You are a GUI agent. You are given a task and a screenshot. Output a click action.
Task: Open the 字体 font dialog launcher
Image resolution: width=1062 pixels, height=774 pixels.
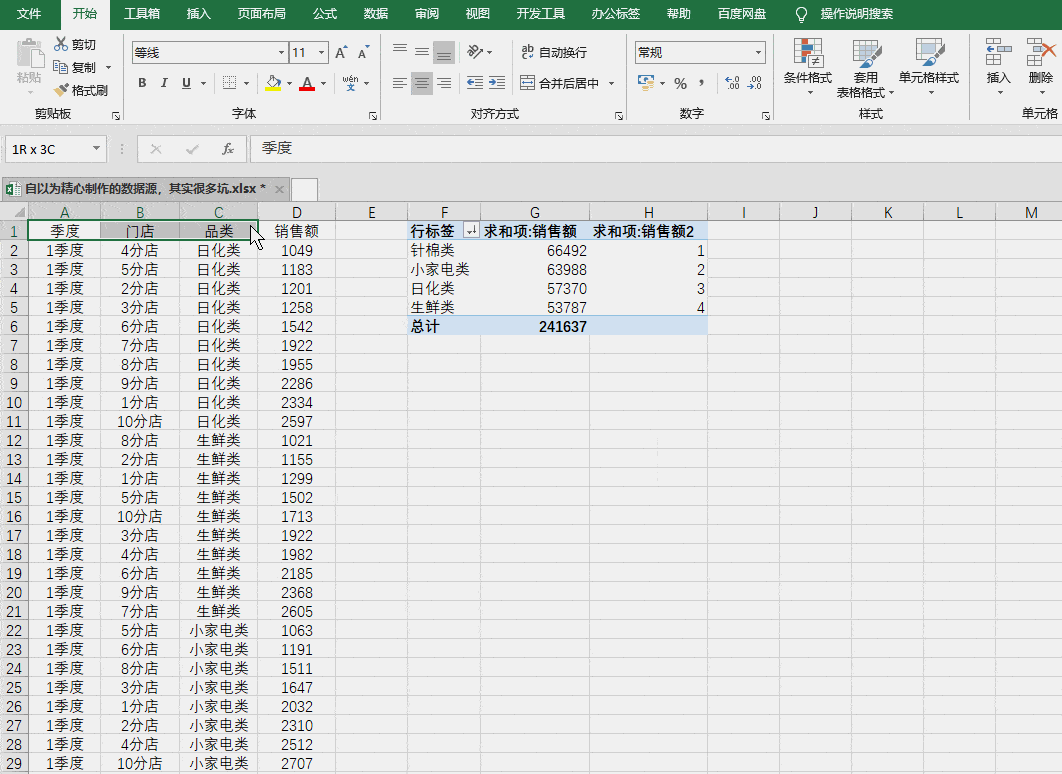coord(373,116)
